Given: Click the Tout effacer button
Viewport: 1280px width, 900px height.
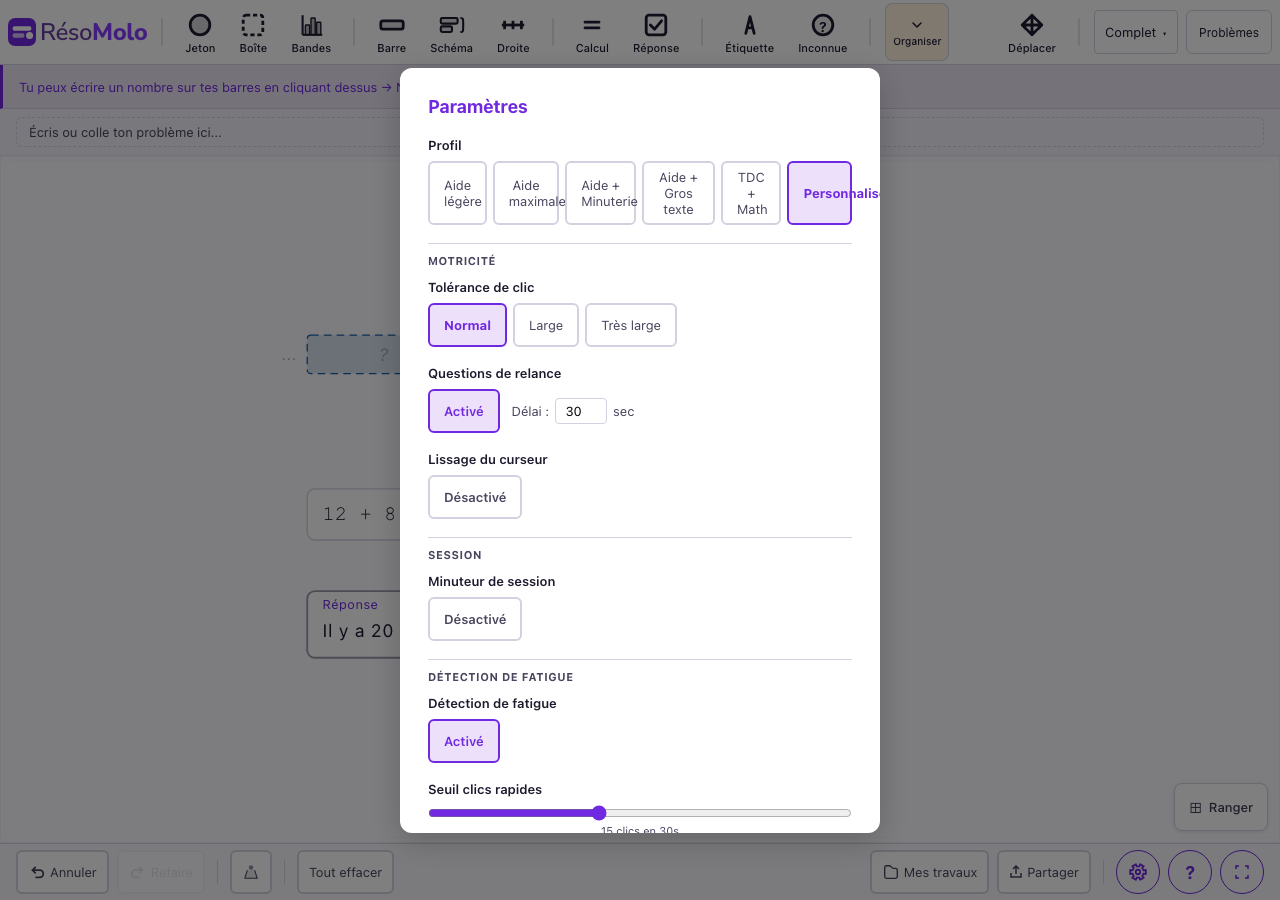Looking at the screenshot, I should tap(345, 872).
